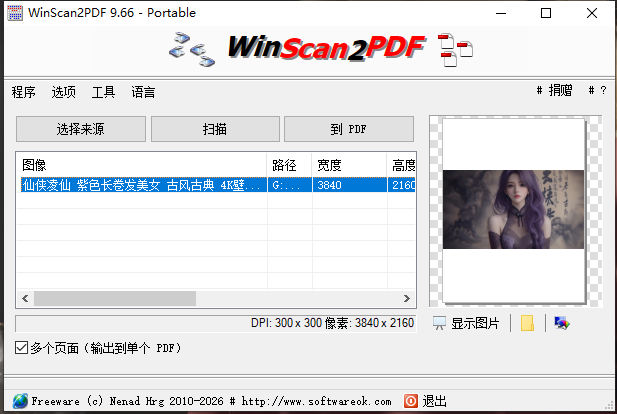
Task: Click the WinScan2PDF title bar app icon
Action: (x=15, y=13)
